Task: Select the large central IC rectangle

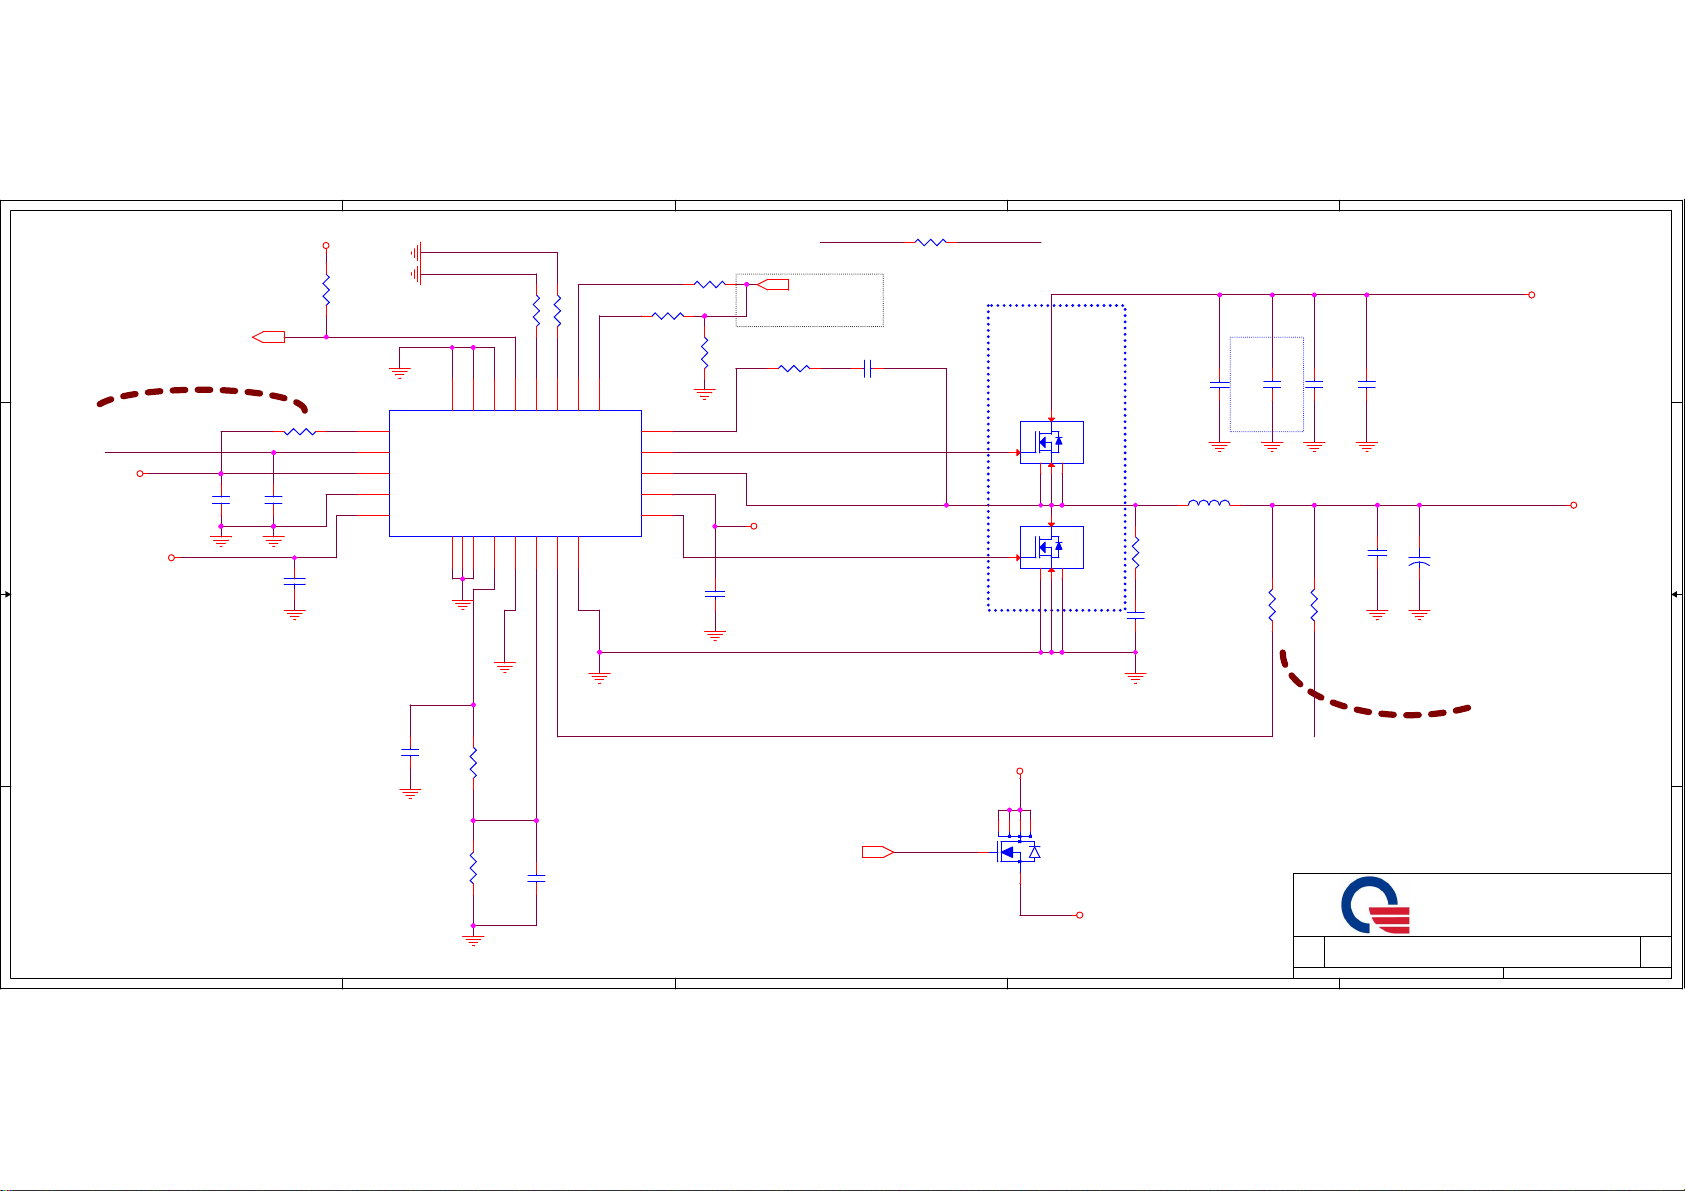Action: 515,473
